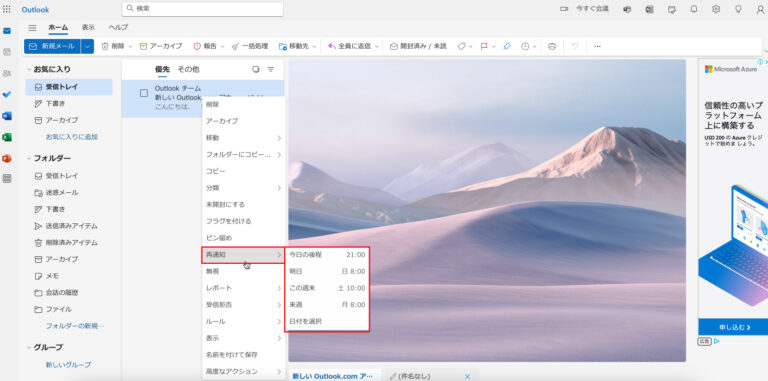Image resolution: width=768 pixels, height=381 pixels.
Task: Click the アーカイブ toolbar button
Action: point(161,46)
